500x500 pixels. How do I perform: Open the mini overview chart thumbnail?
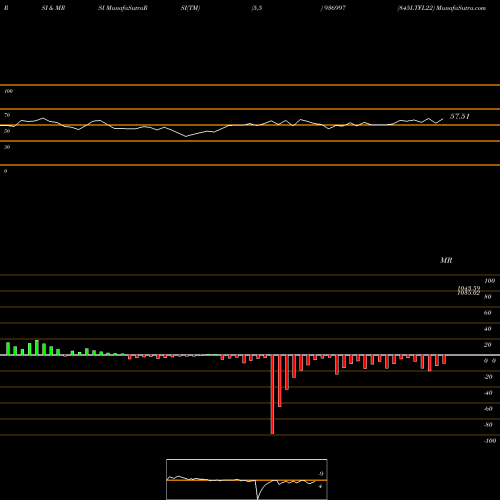pyautogui.click(x=247, y=479)
